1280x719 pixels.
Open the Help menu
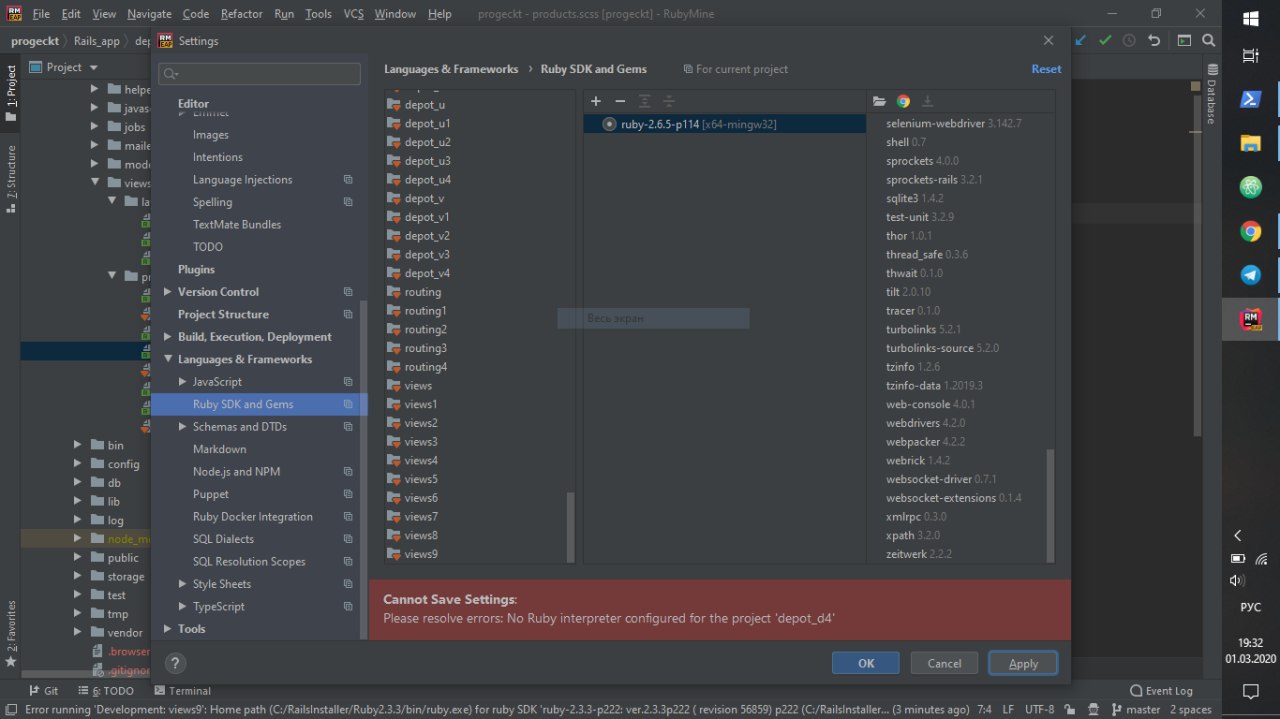point(439,14)
